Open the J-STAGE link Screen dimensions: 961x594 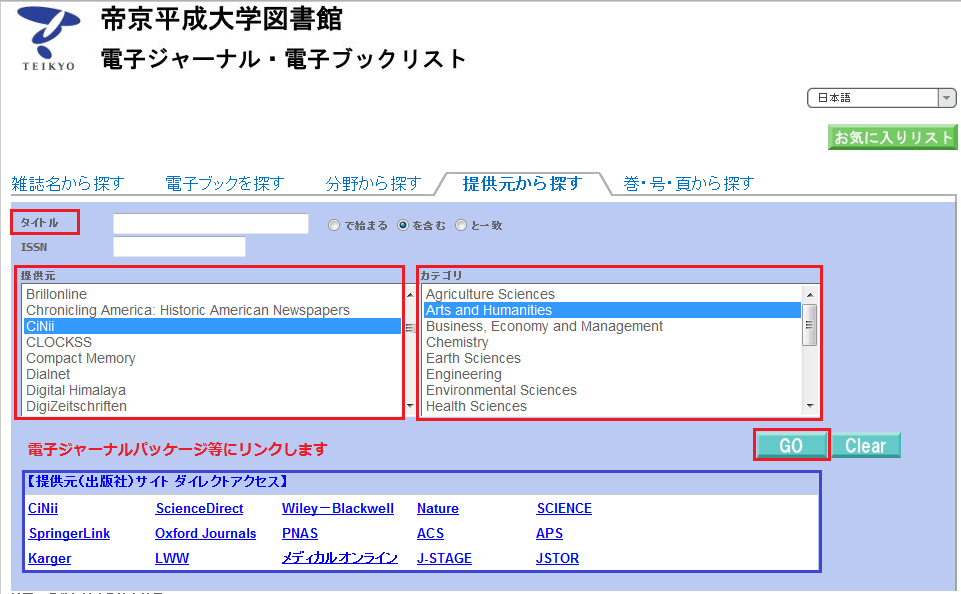[x=444, y=558]
